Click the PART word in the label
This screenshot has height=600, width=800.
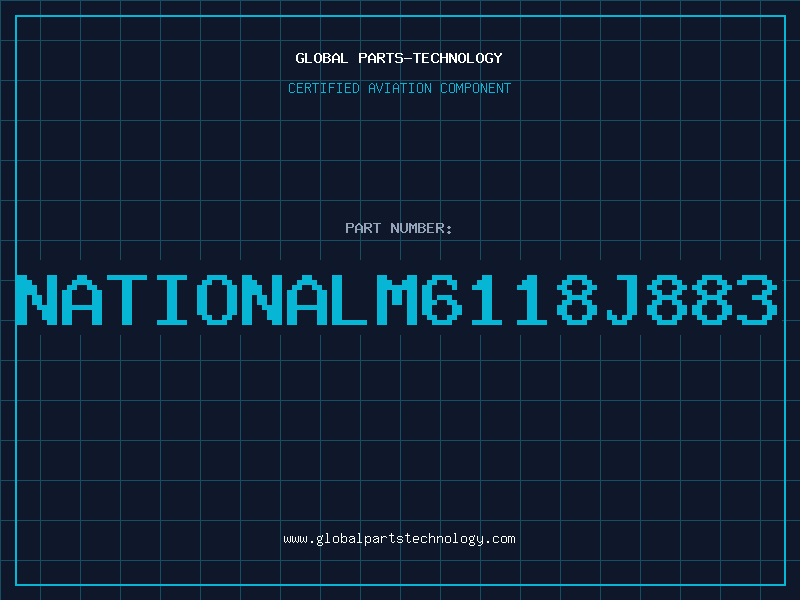(x=363, y=228)
